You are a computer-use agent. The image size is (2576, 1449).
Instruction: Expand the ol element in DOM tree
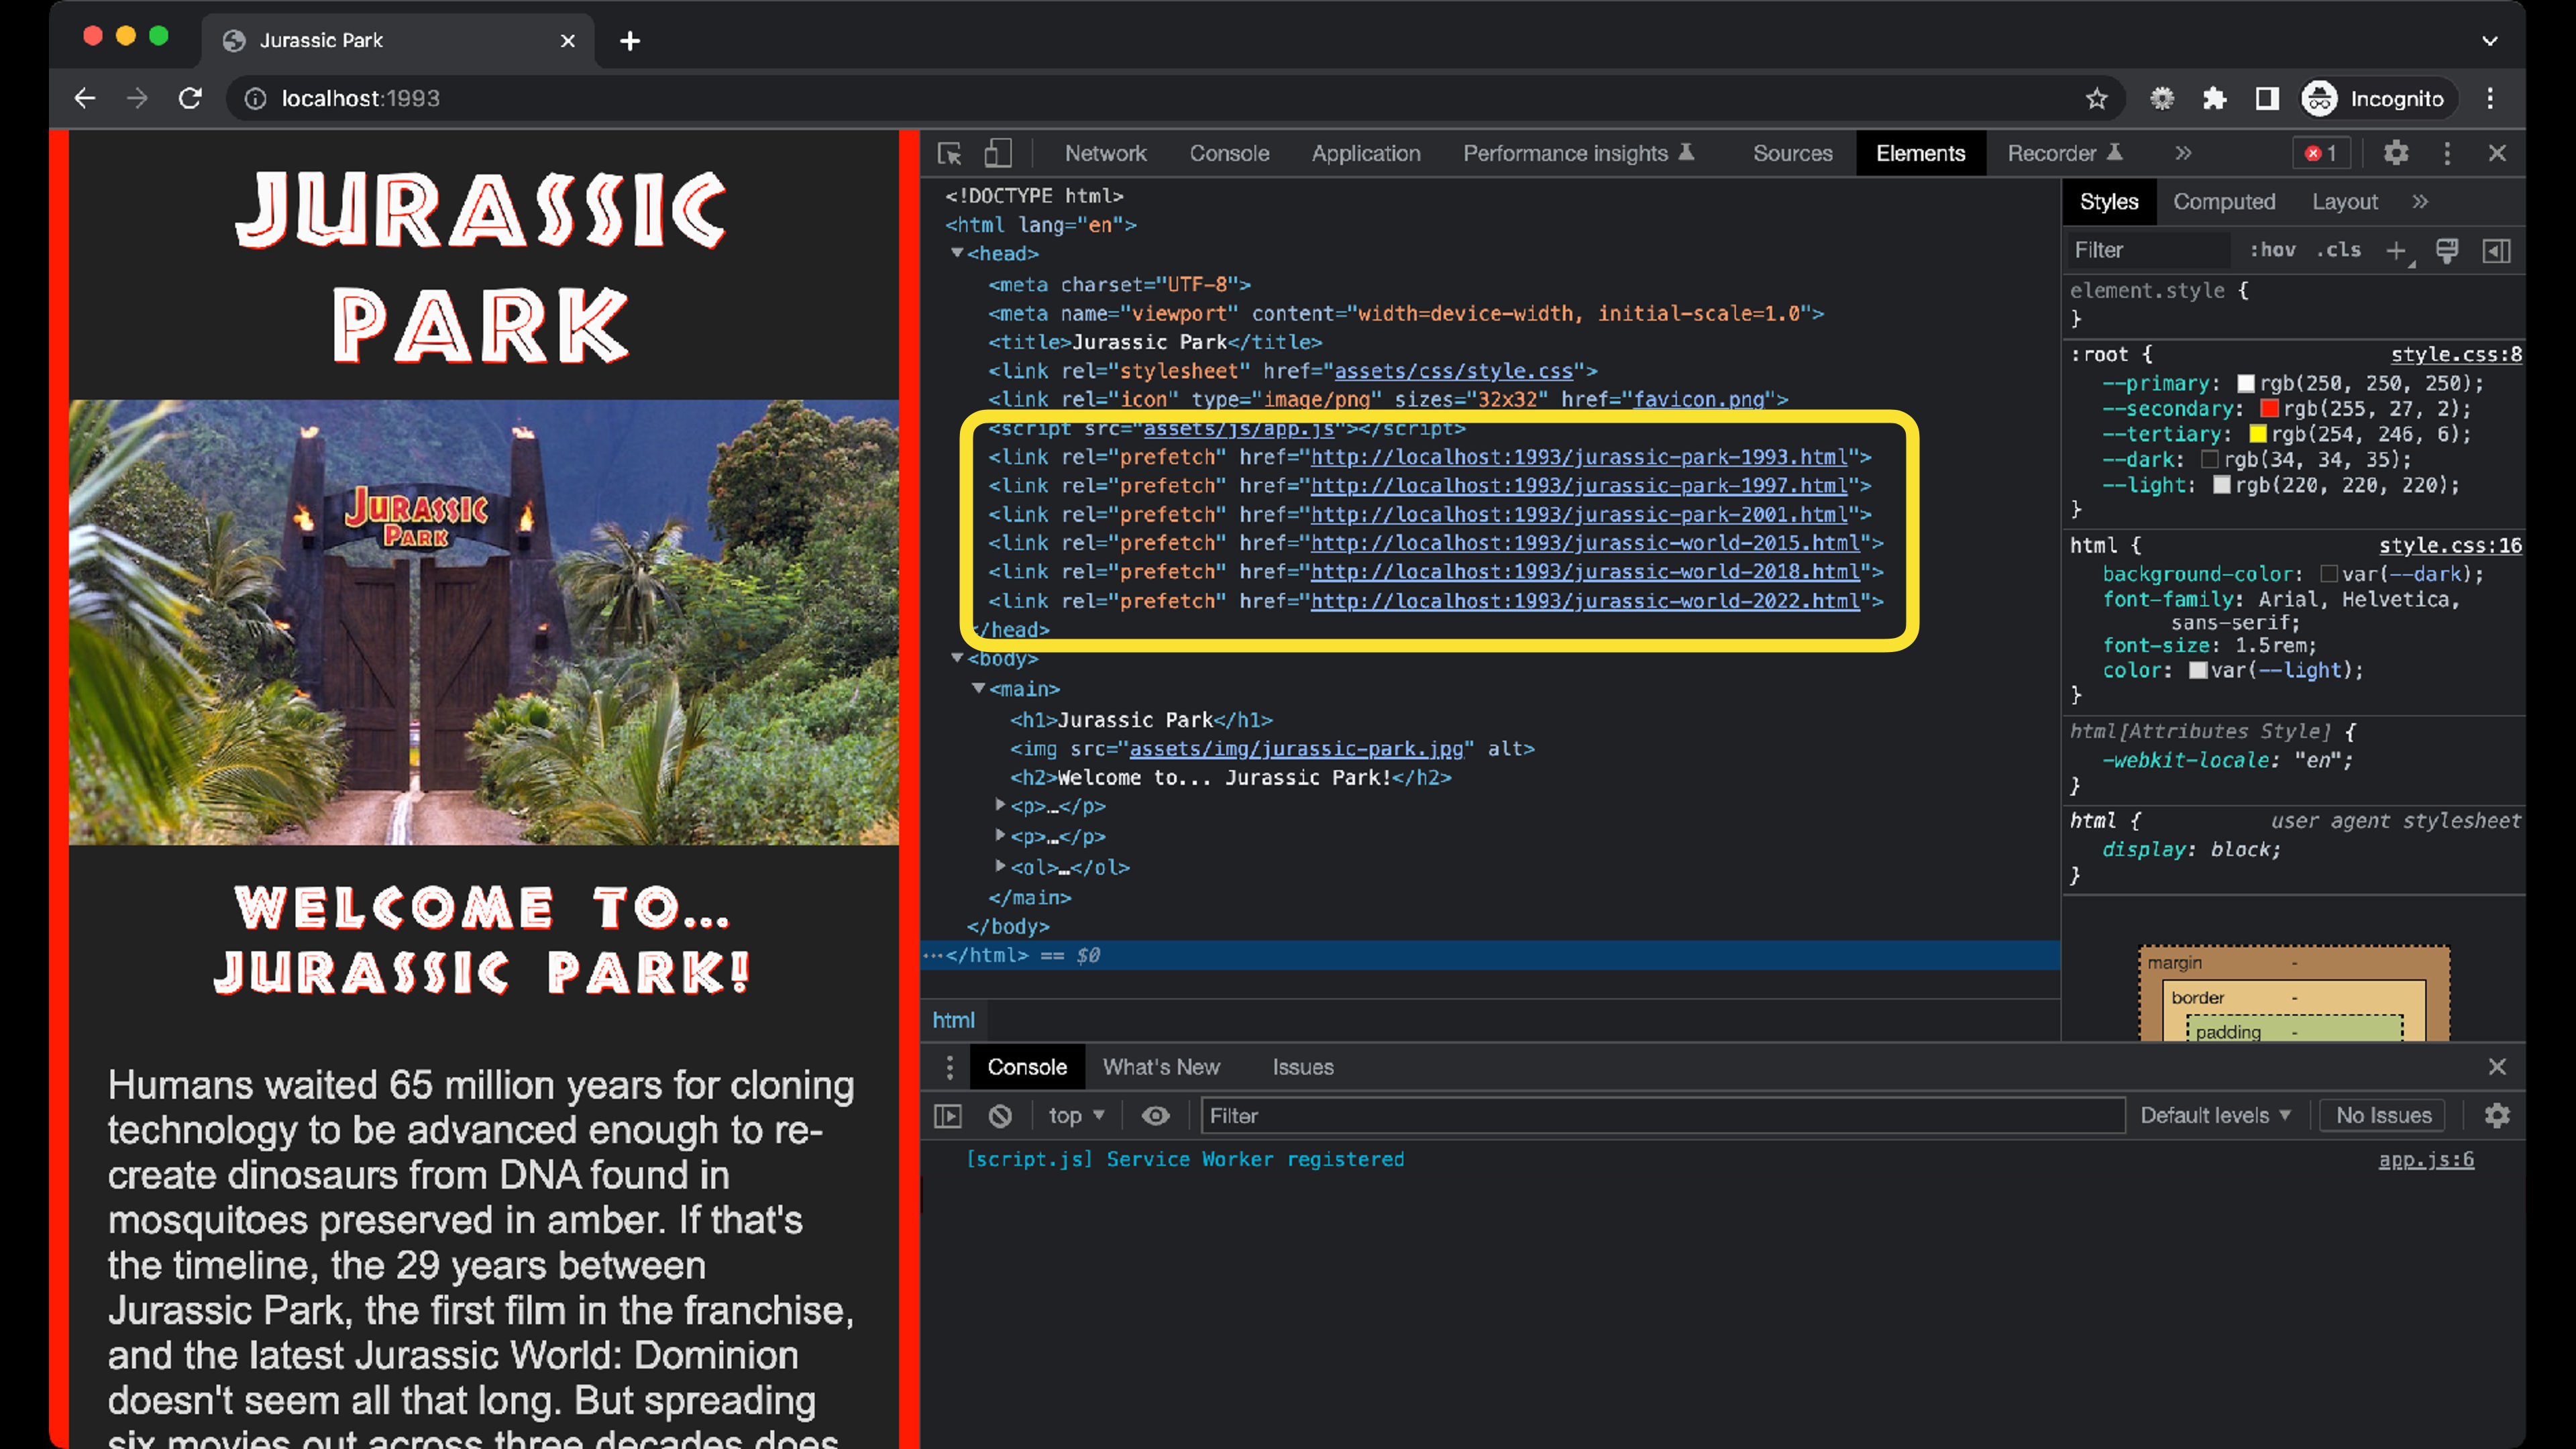[1000, 866]
